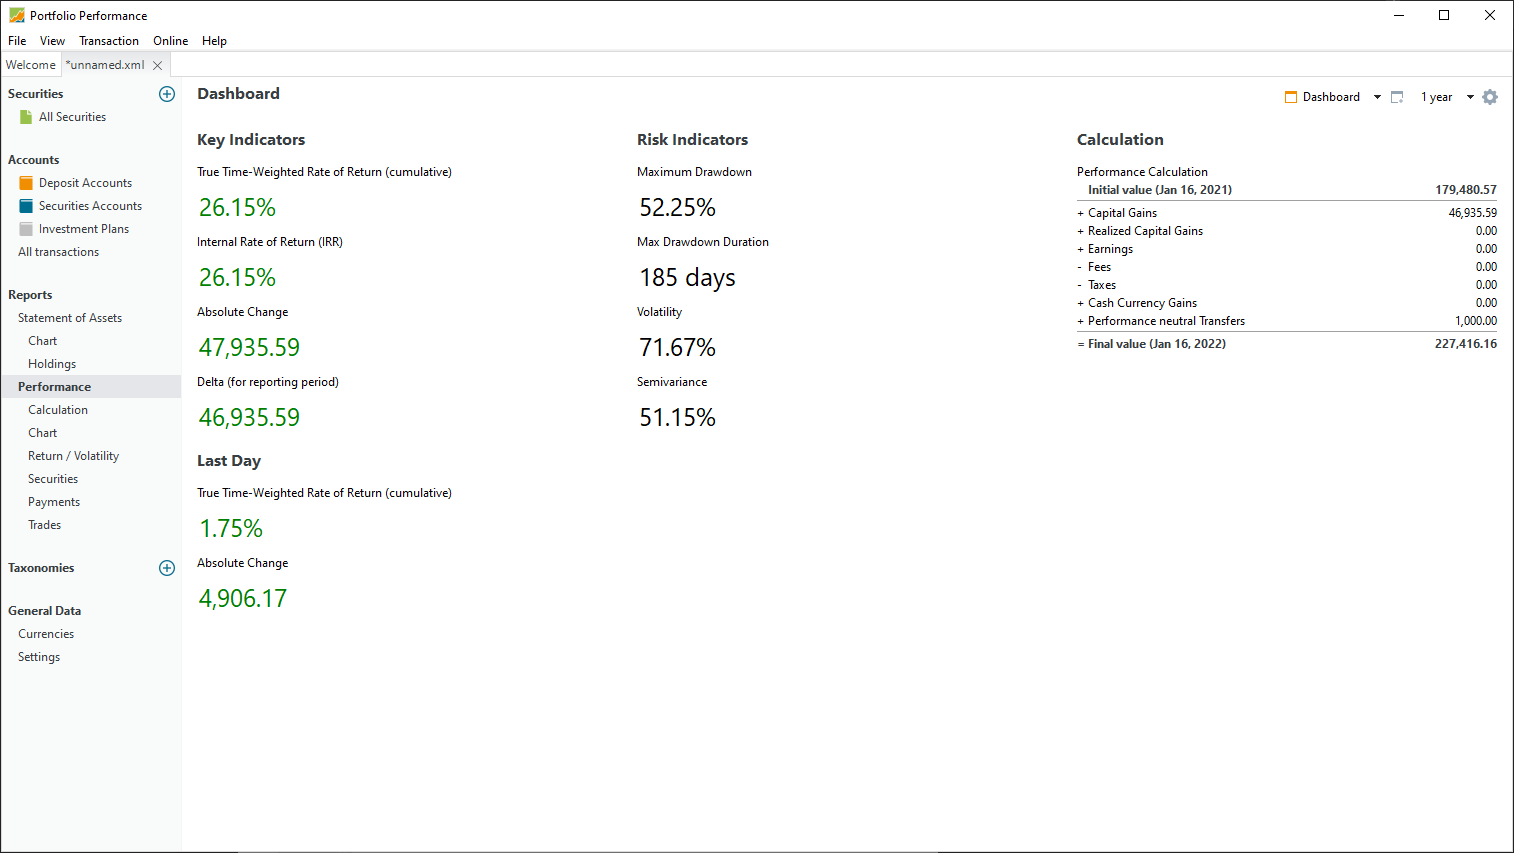Click the new dashboard column icon
This screenshot has height=853, width=1514.
tap(1397, 97)
